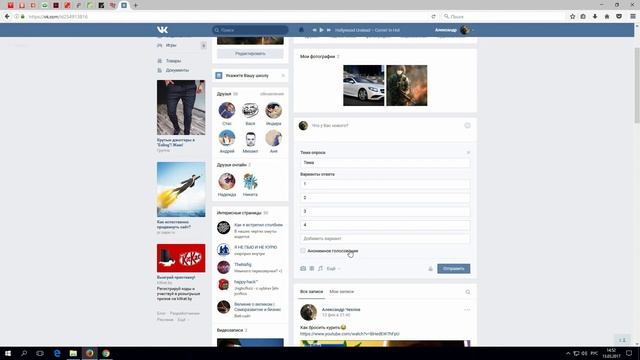
Task: Open Документы in the left sidebar
Action: click(177, 70)
